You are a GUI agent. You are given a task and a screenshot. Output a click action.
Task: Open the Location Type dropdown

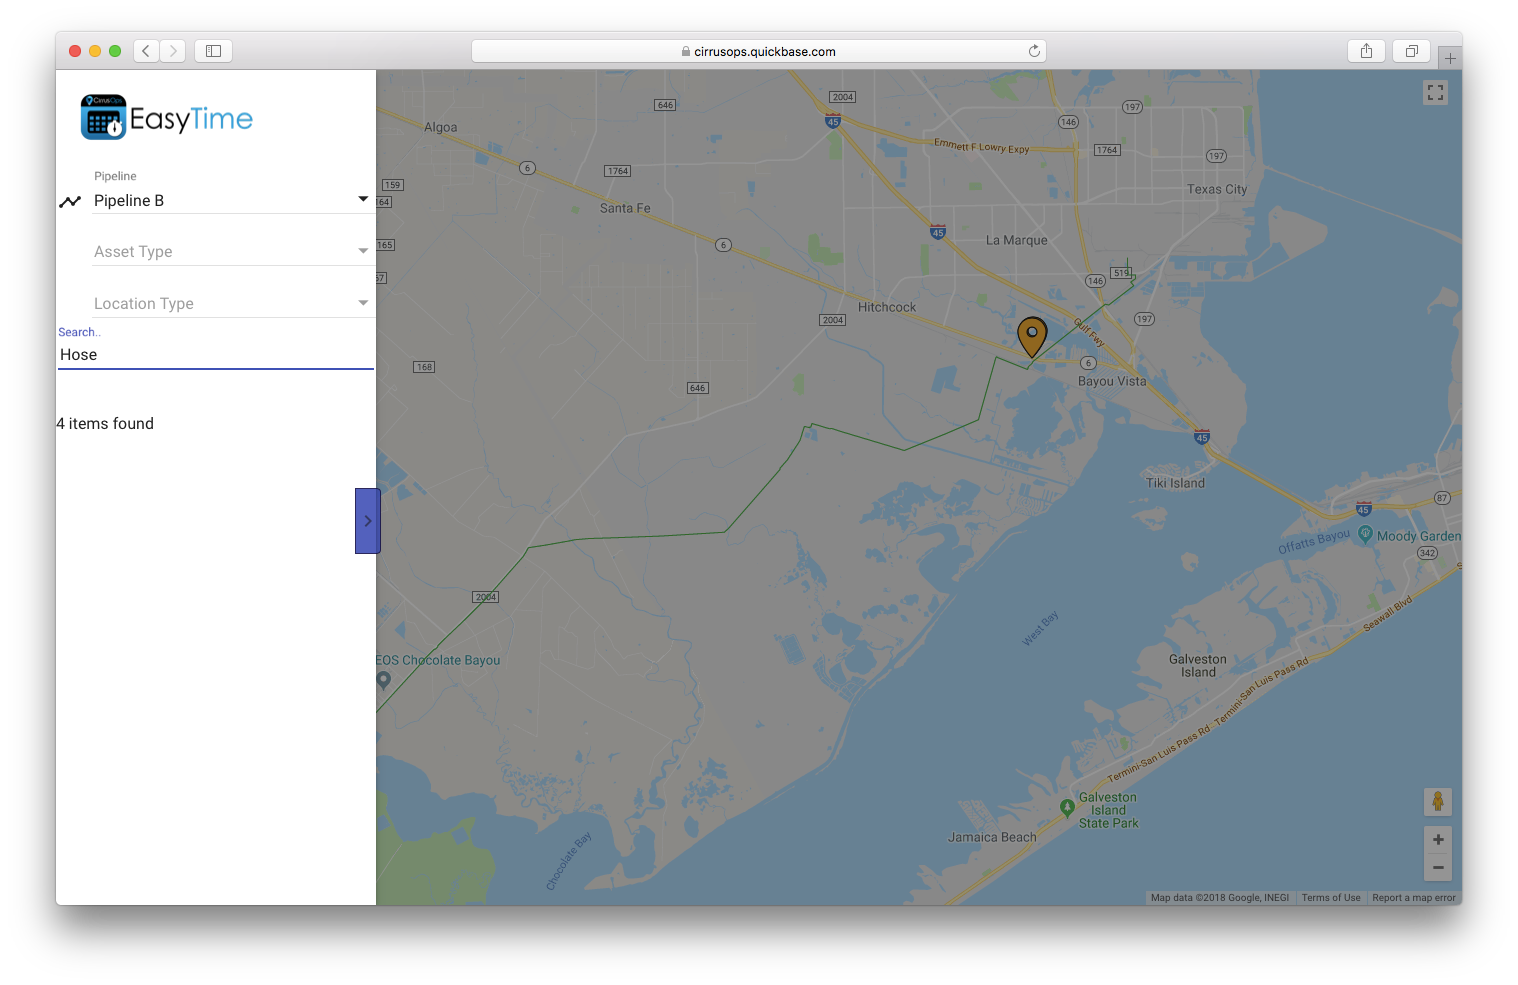coord(362,302)
